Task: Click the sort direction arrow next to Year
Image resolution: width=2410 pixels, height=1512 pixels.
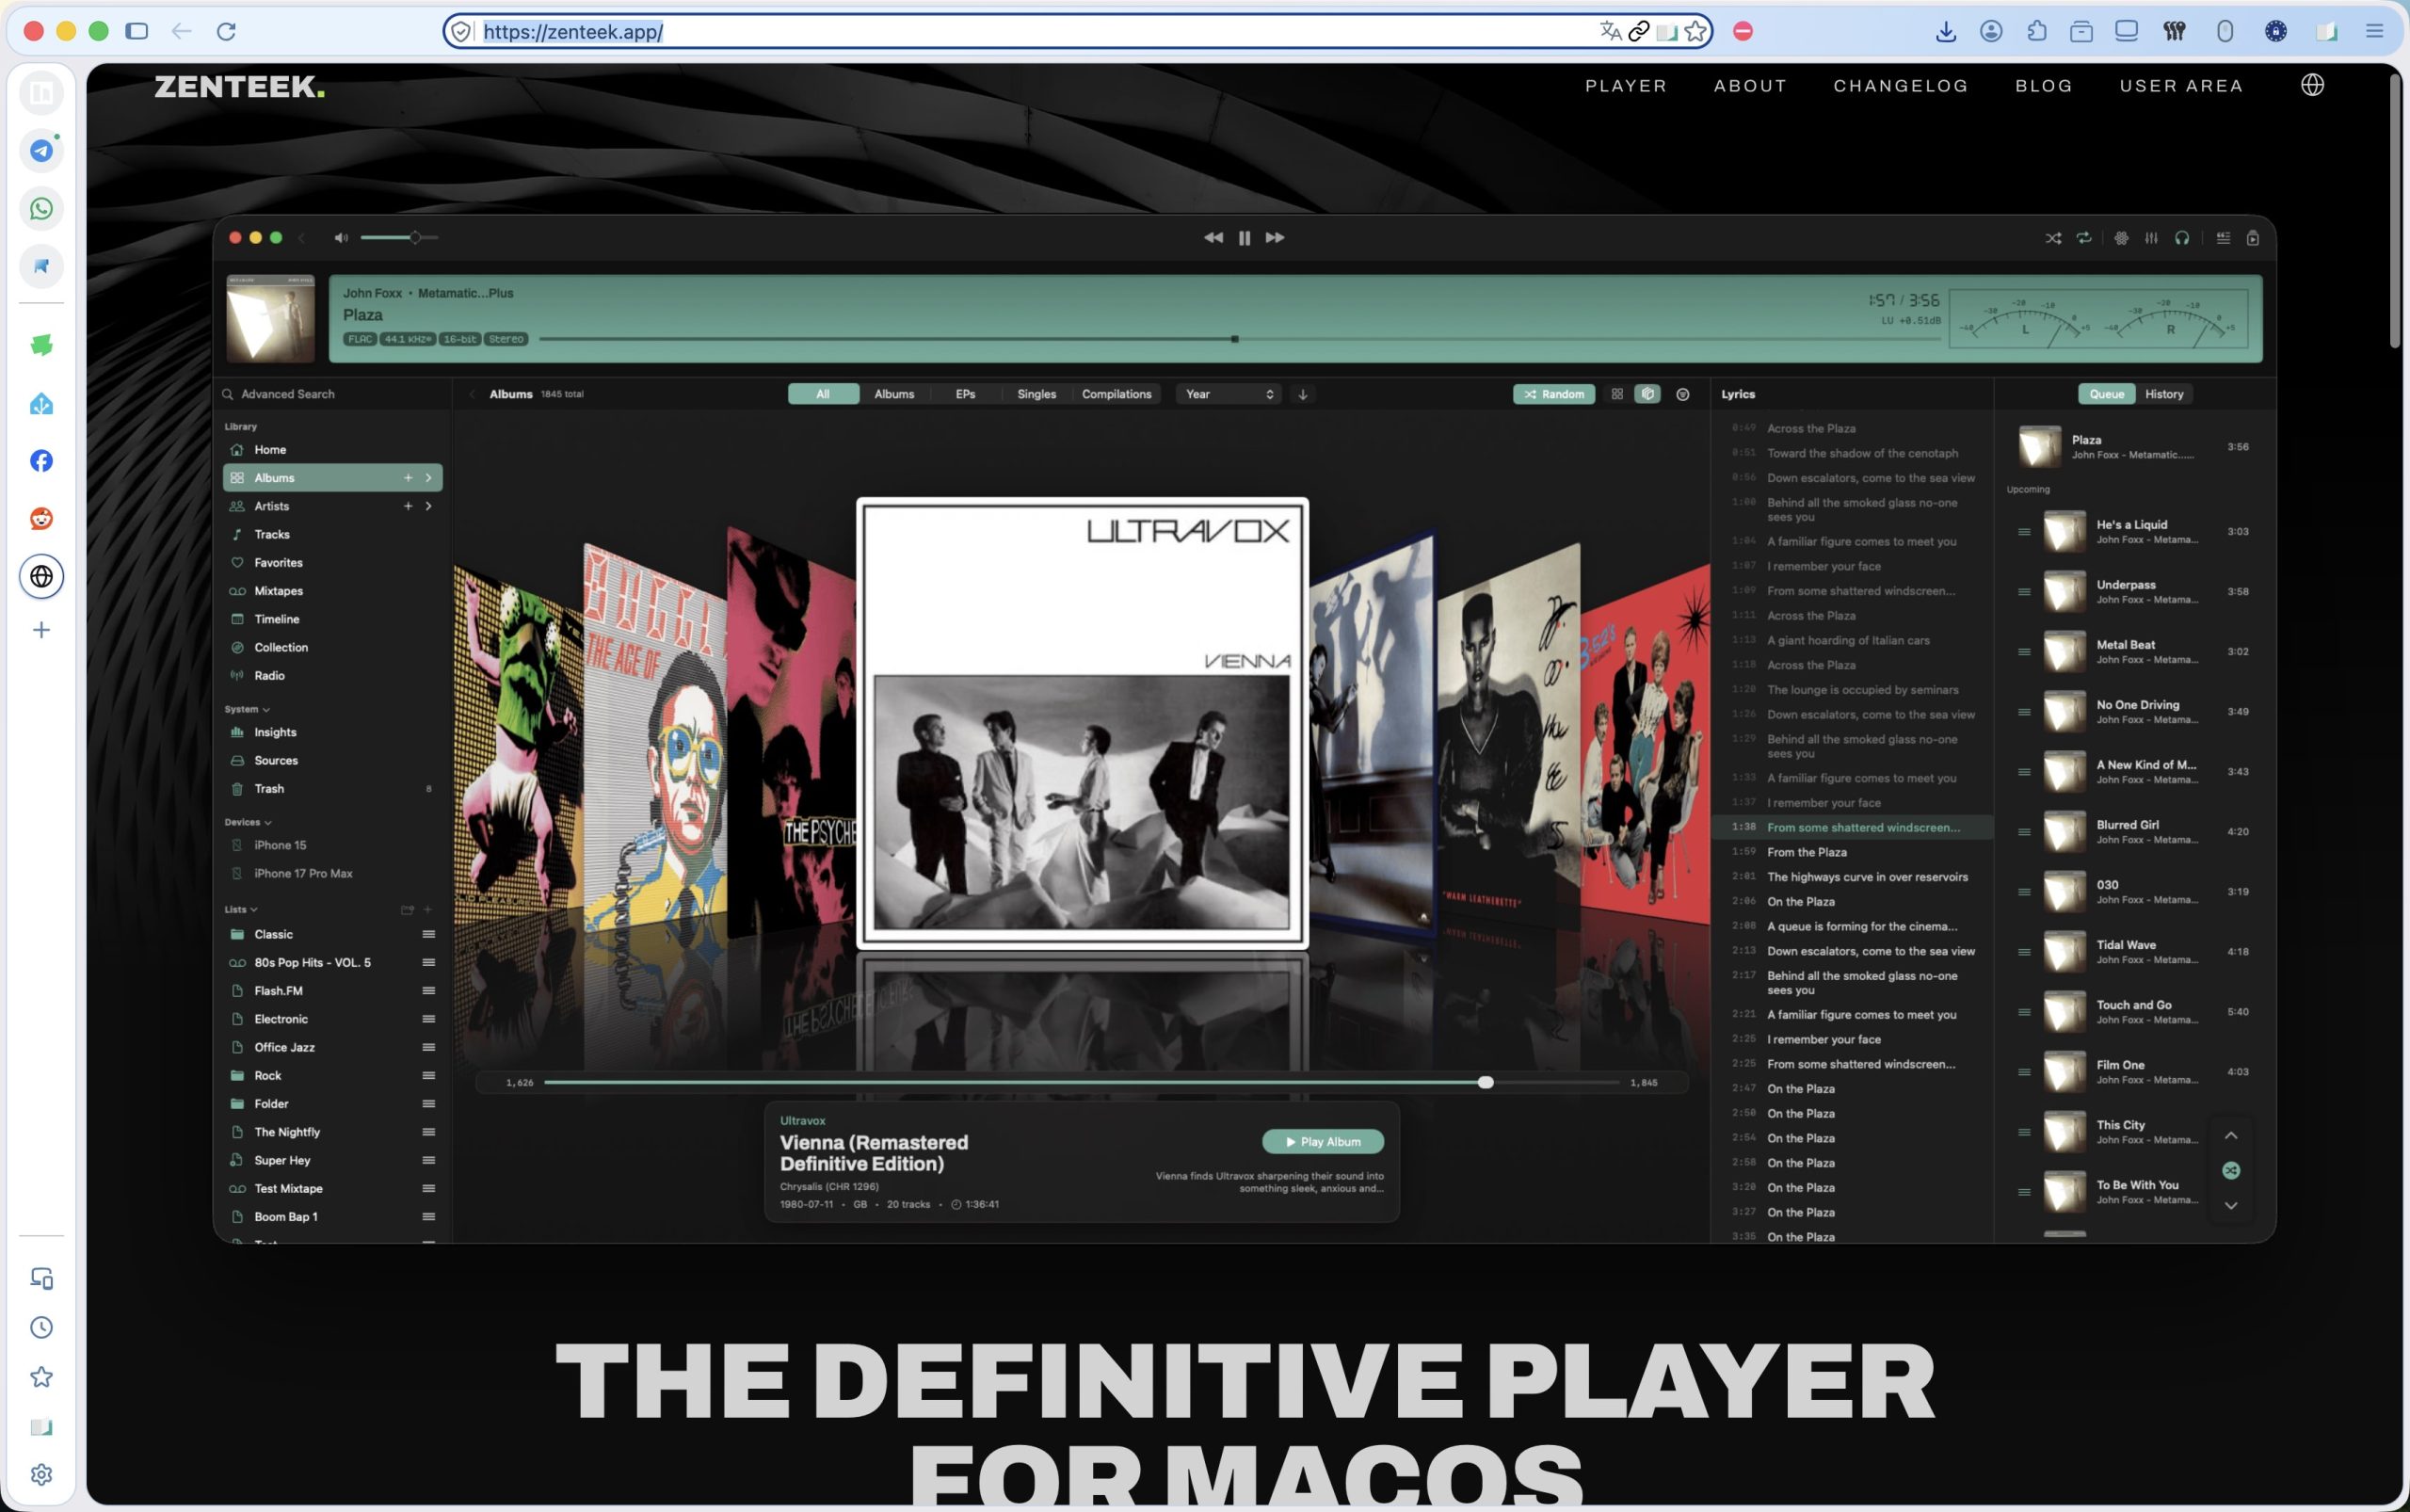Action: click(1303, 394)
